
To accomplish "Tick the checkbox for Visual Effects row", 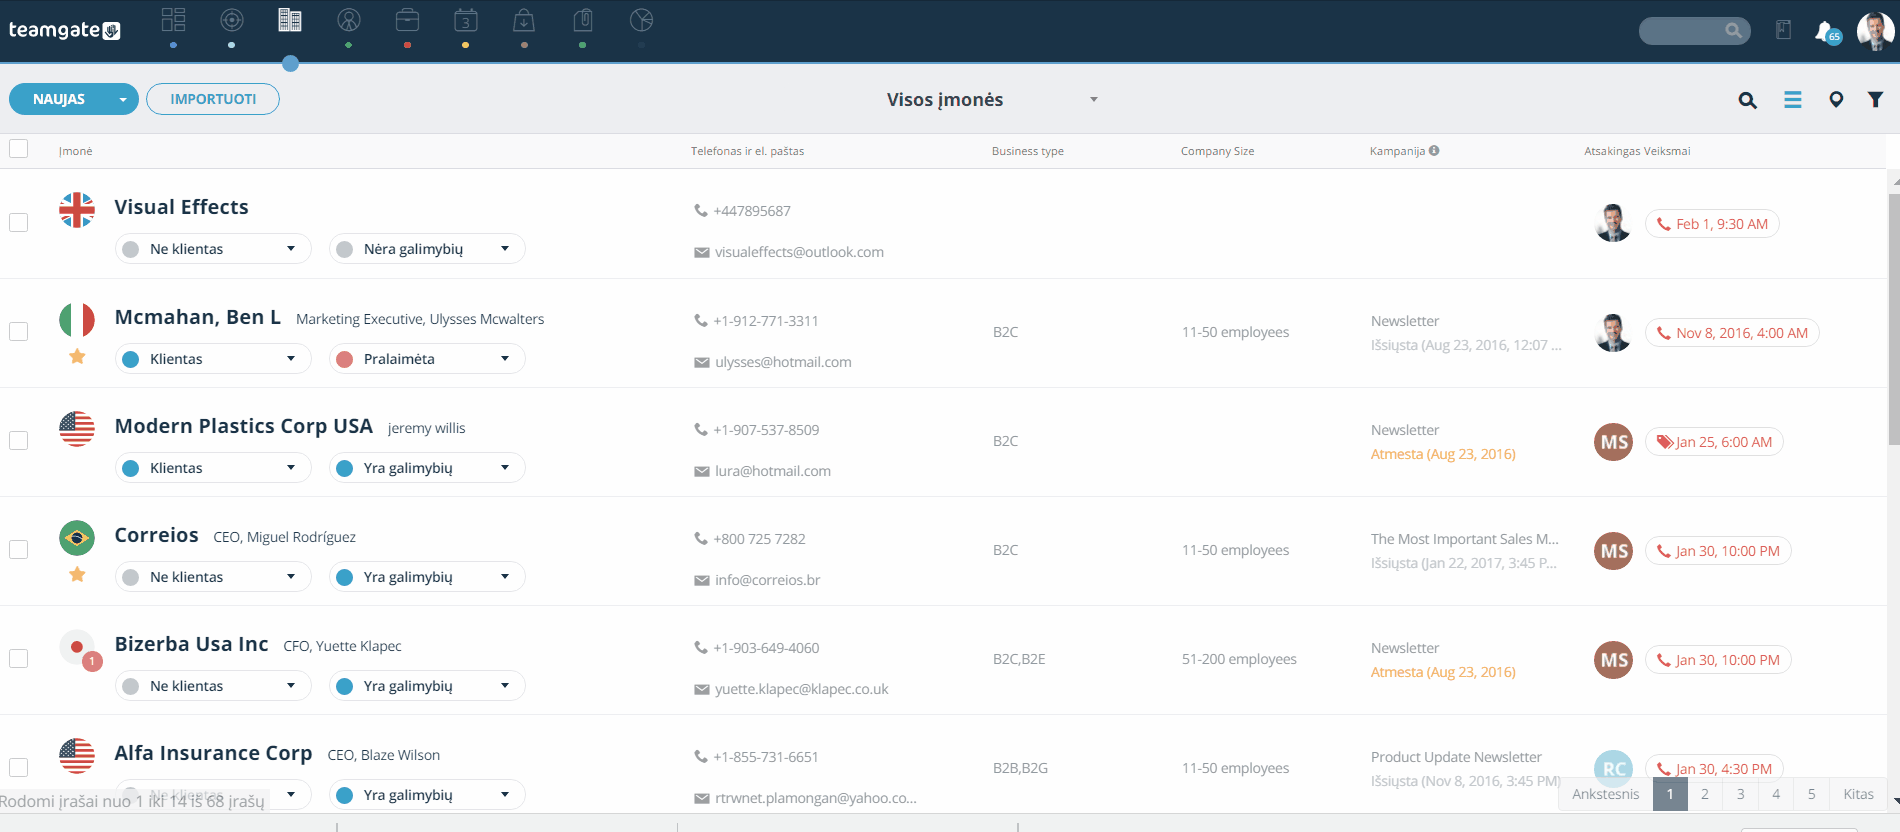I will coord(18,222).
